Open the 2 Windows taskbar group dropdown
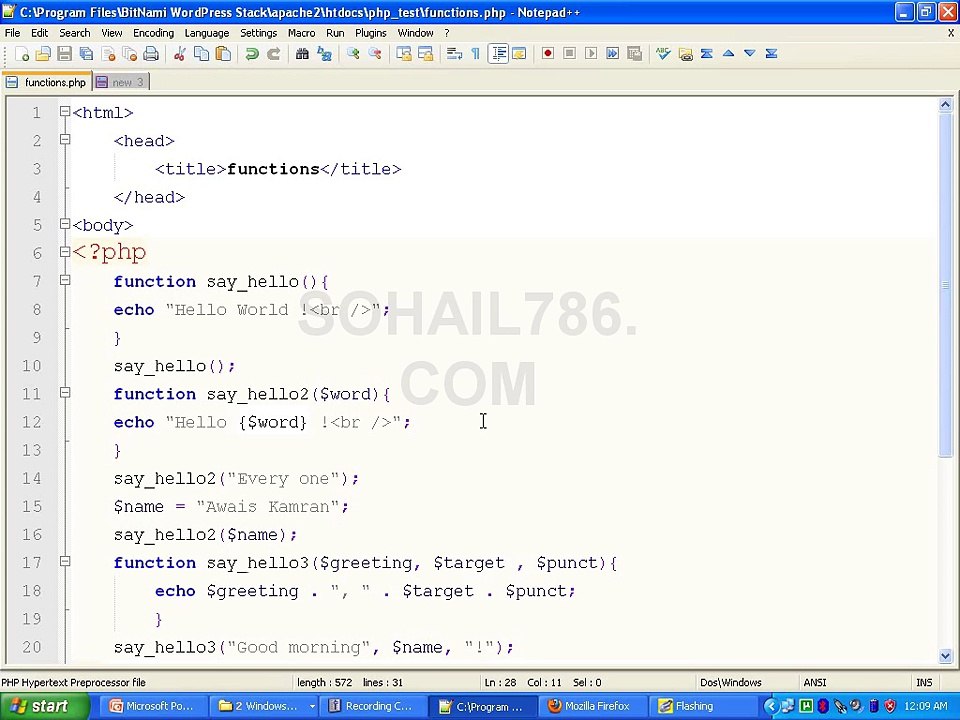Viewport: 960px width, 720px height. (312, 706)
